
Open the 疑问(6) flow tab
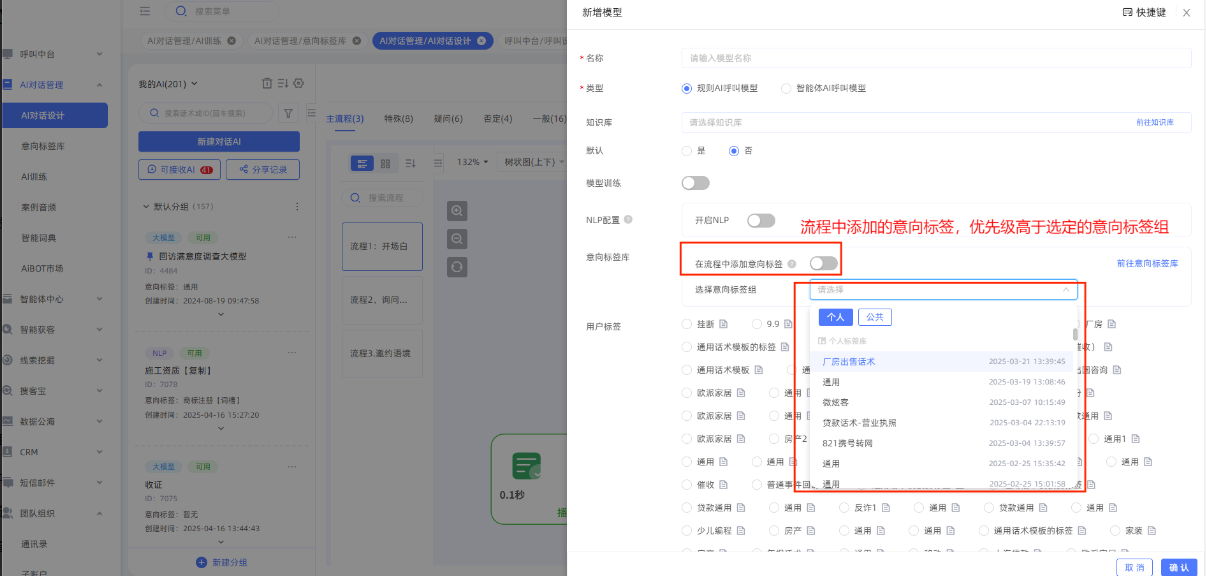448,119
